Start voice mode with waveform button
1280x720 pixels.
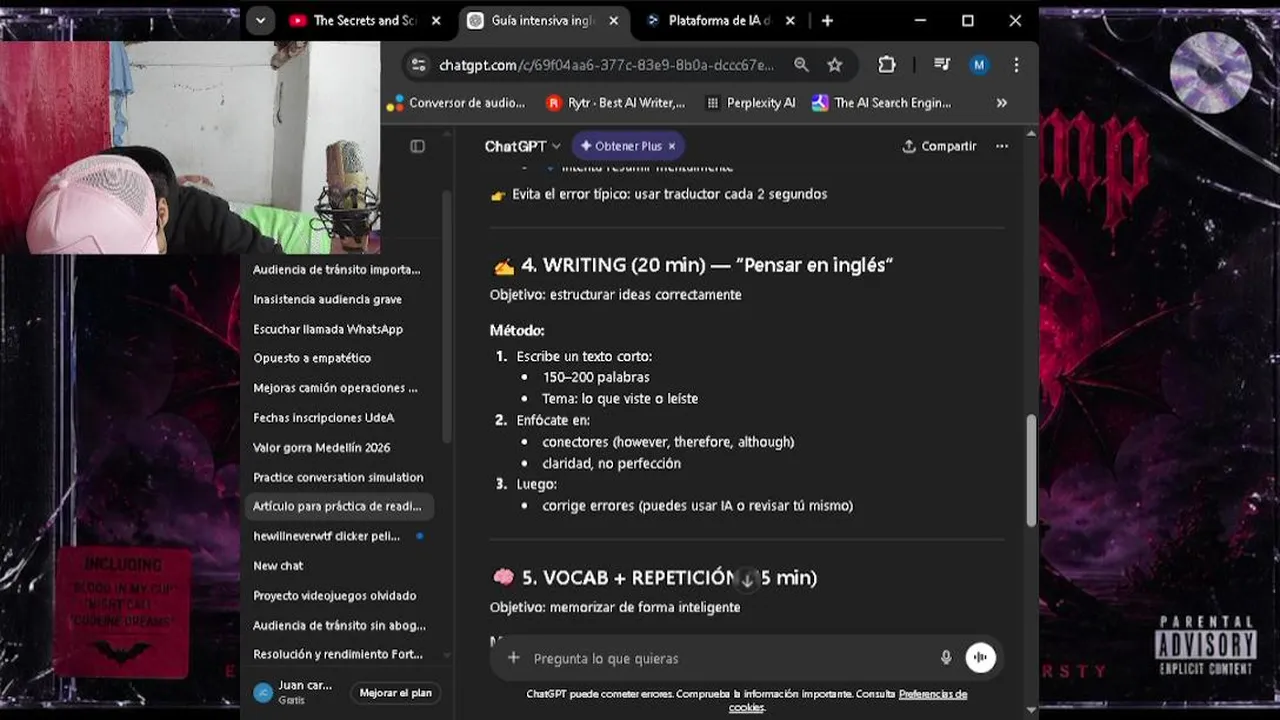[980, 657]
